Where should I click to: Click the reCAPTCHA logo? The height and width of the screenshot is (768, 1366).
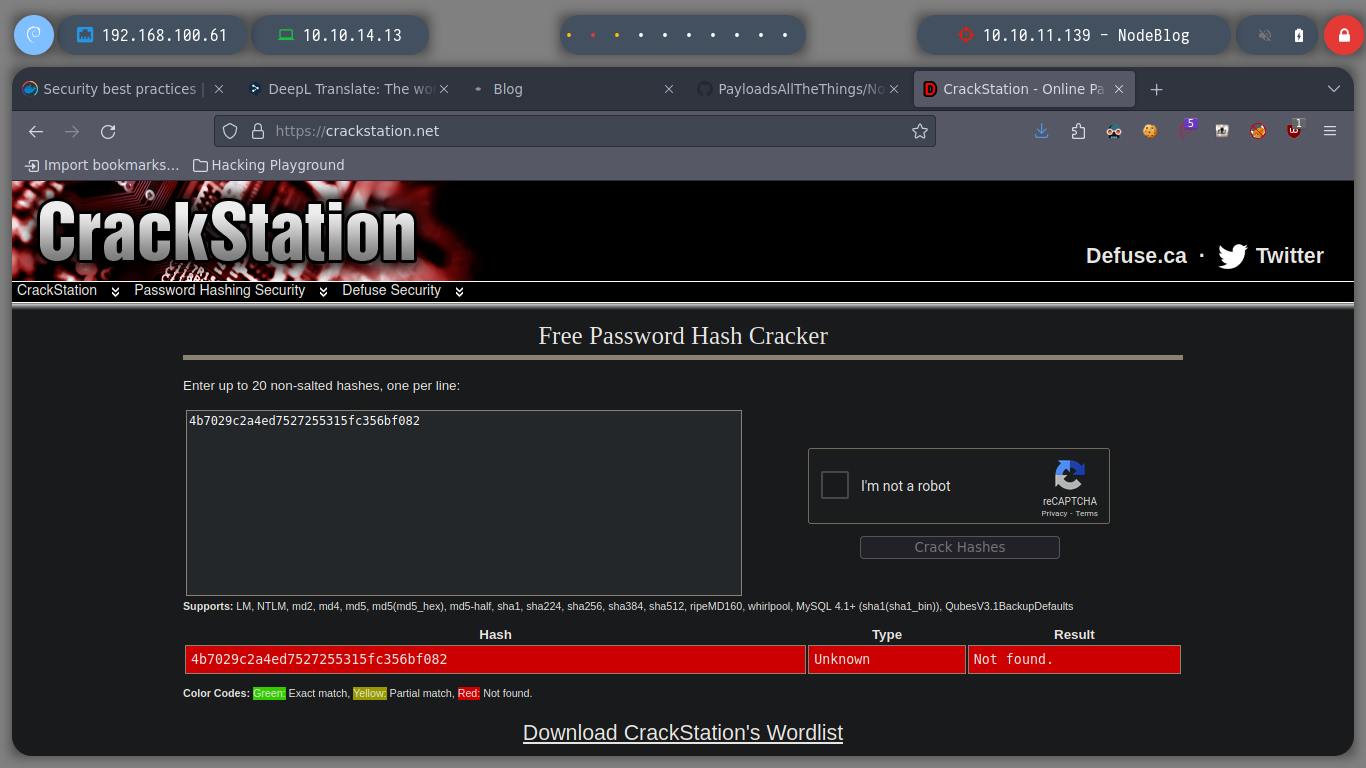tap(1069, 475)
